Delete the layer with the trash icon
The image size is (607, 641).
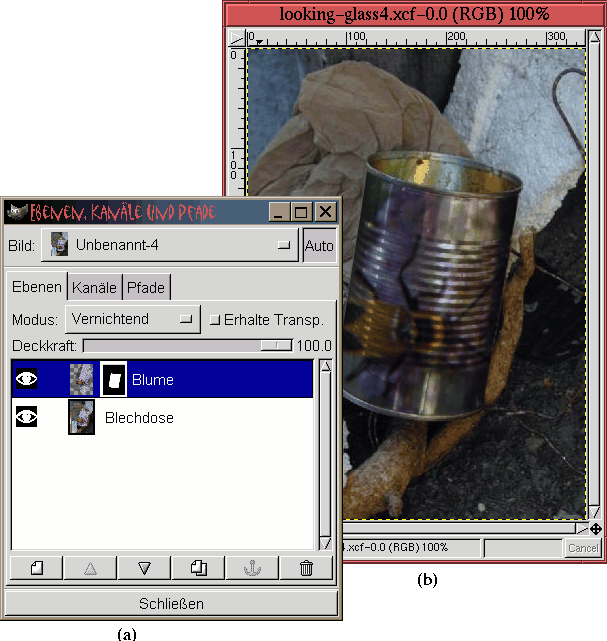click(306, 568)
